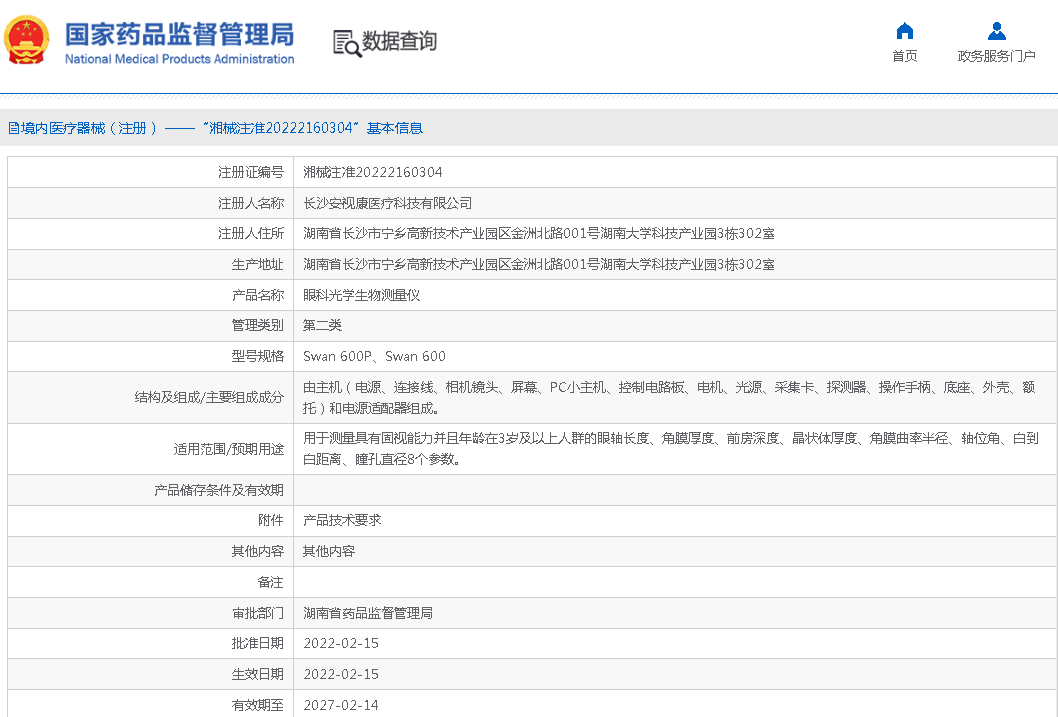Click the 审批部门 row label
Viewport: 1058px width, 717px height.
pyautogui.click(x=258, y=613)
